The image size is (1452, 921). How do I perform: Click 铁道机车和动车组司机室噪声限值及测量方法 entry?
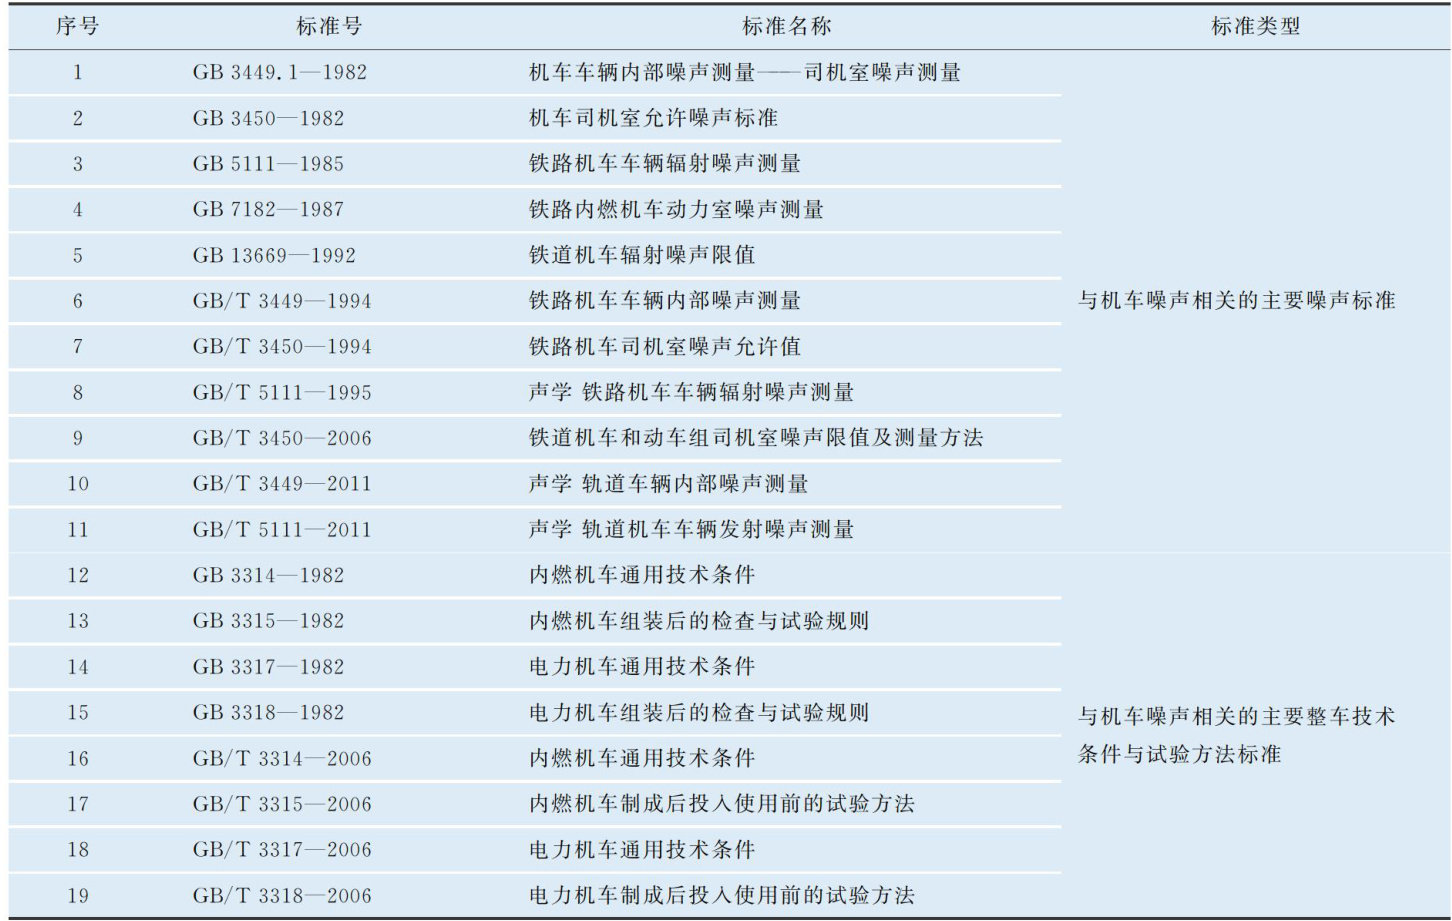[756, 438]
